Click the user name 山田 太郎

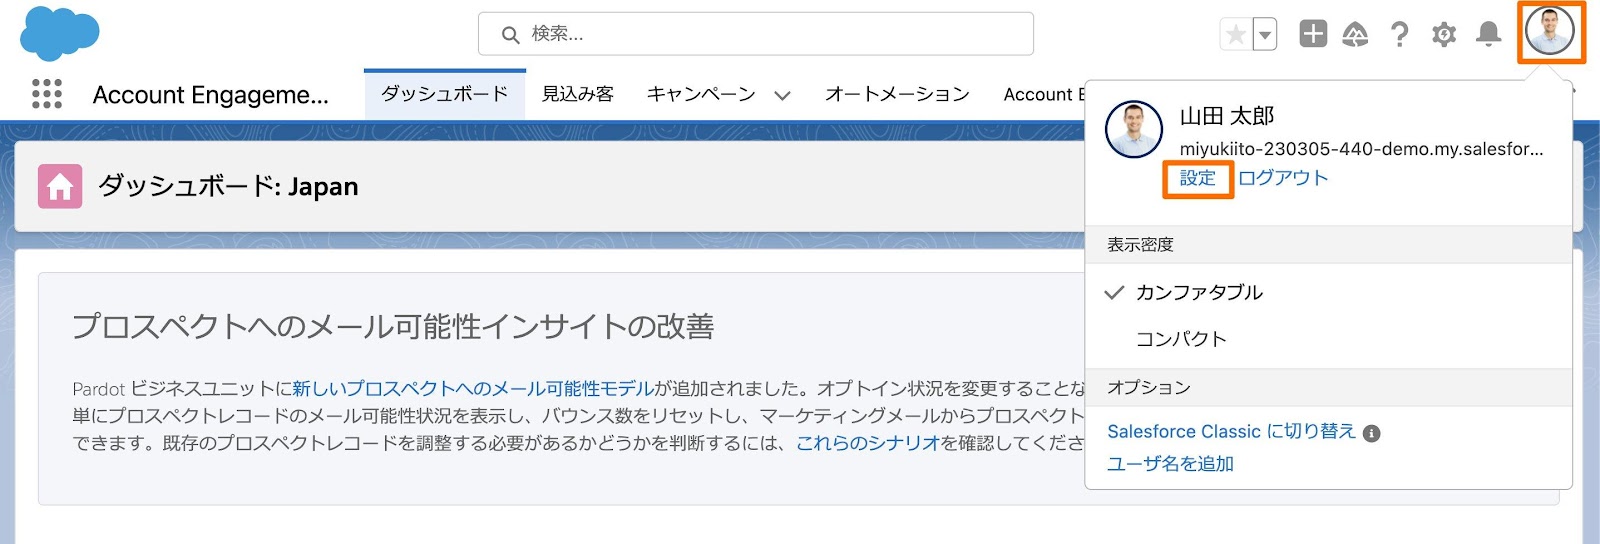1227,116
